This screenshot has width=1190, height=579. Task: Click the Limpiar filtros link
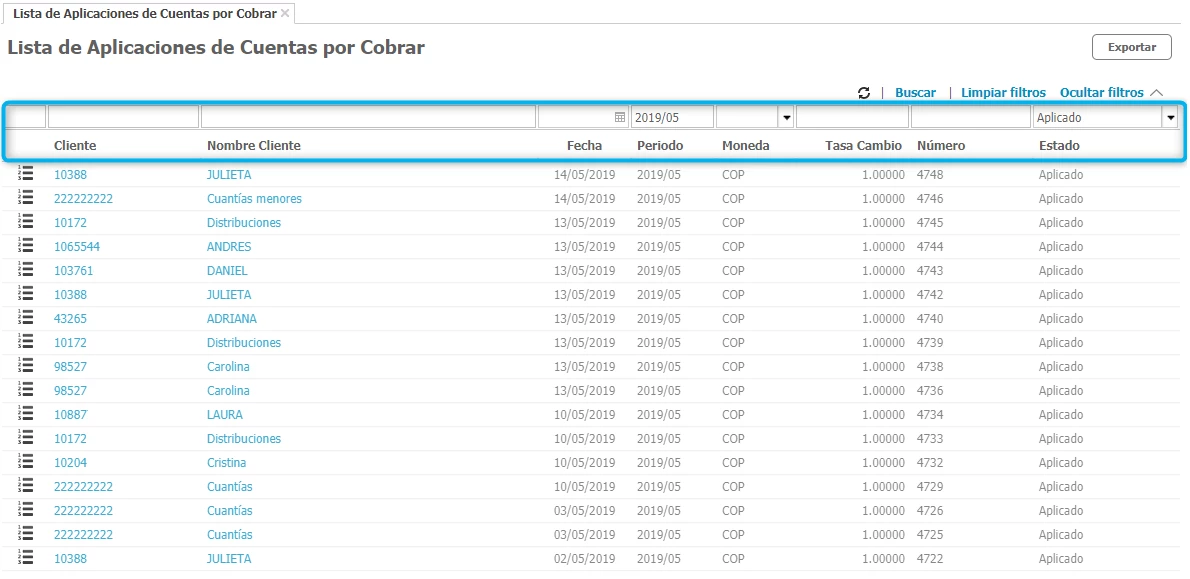click(1003, 93)
